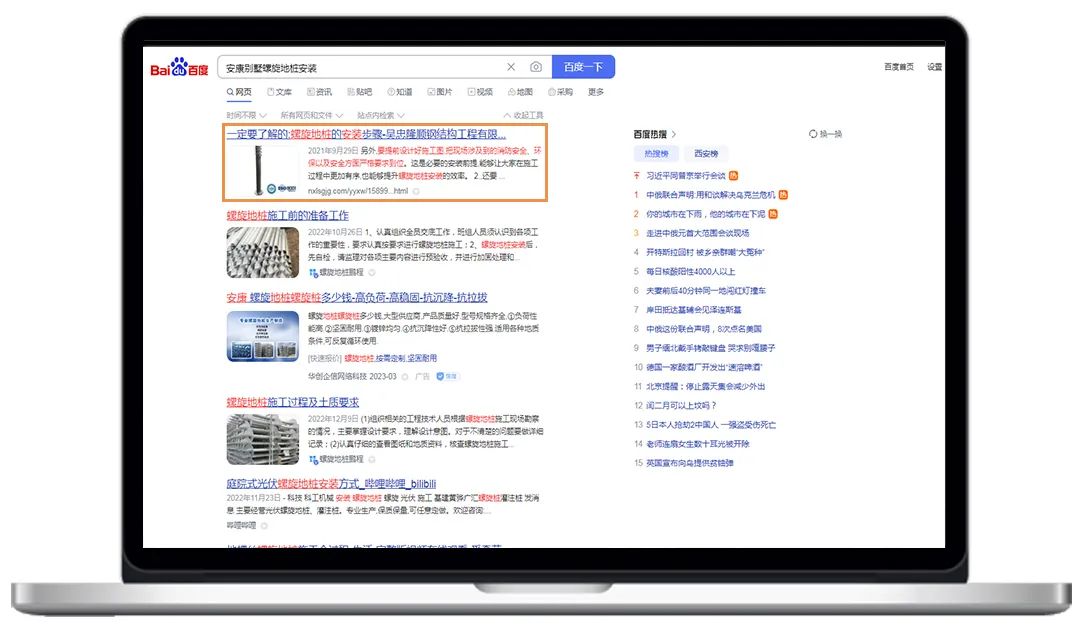The image size is (1080, 628).
Task: Click the refresh icon beside 换一换
Action: click(x=813, y=134)
